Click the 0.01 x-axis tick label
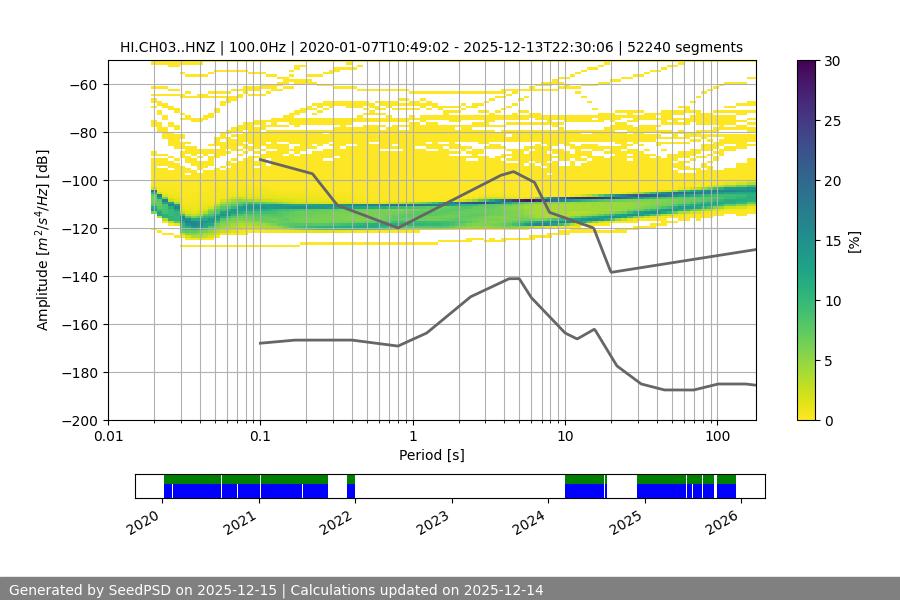Screen dimensions: 900x600 [x=108, y=437]
